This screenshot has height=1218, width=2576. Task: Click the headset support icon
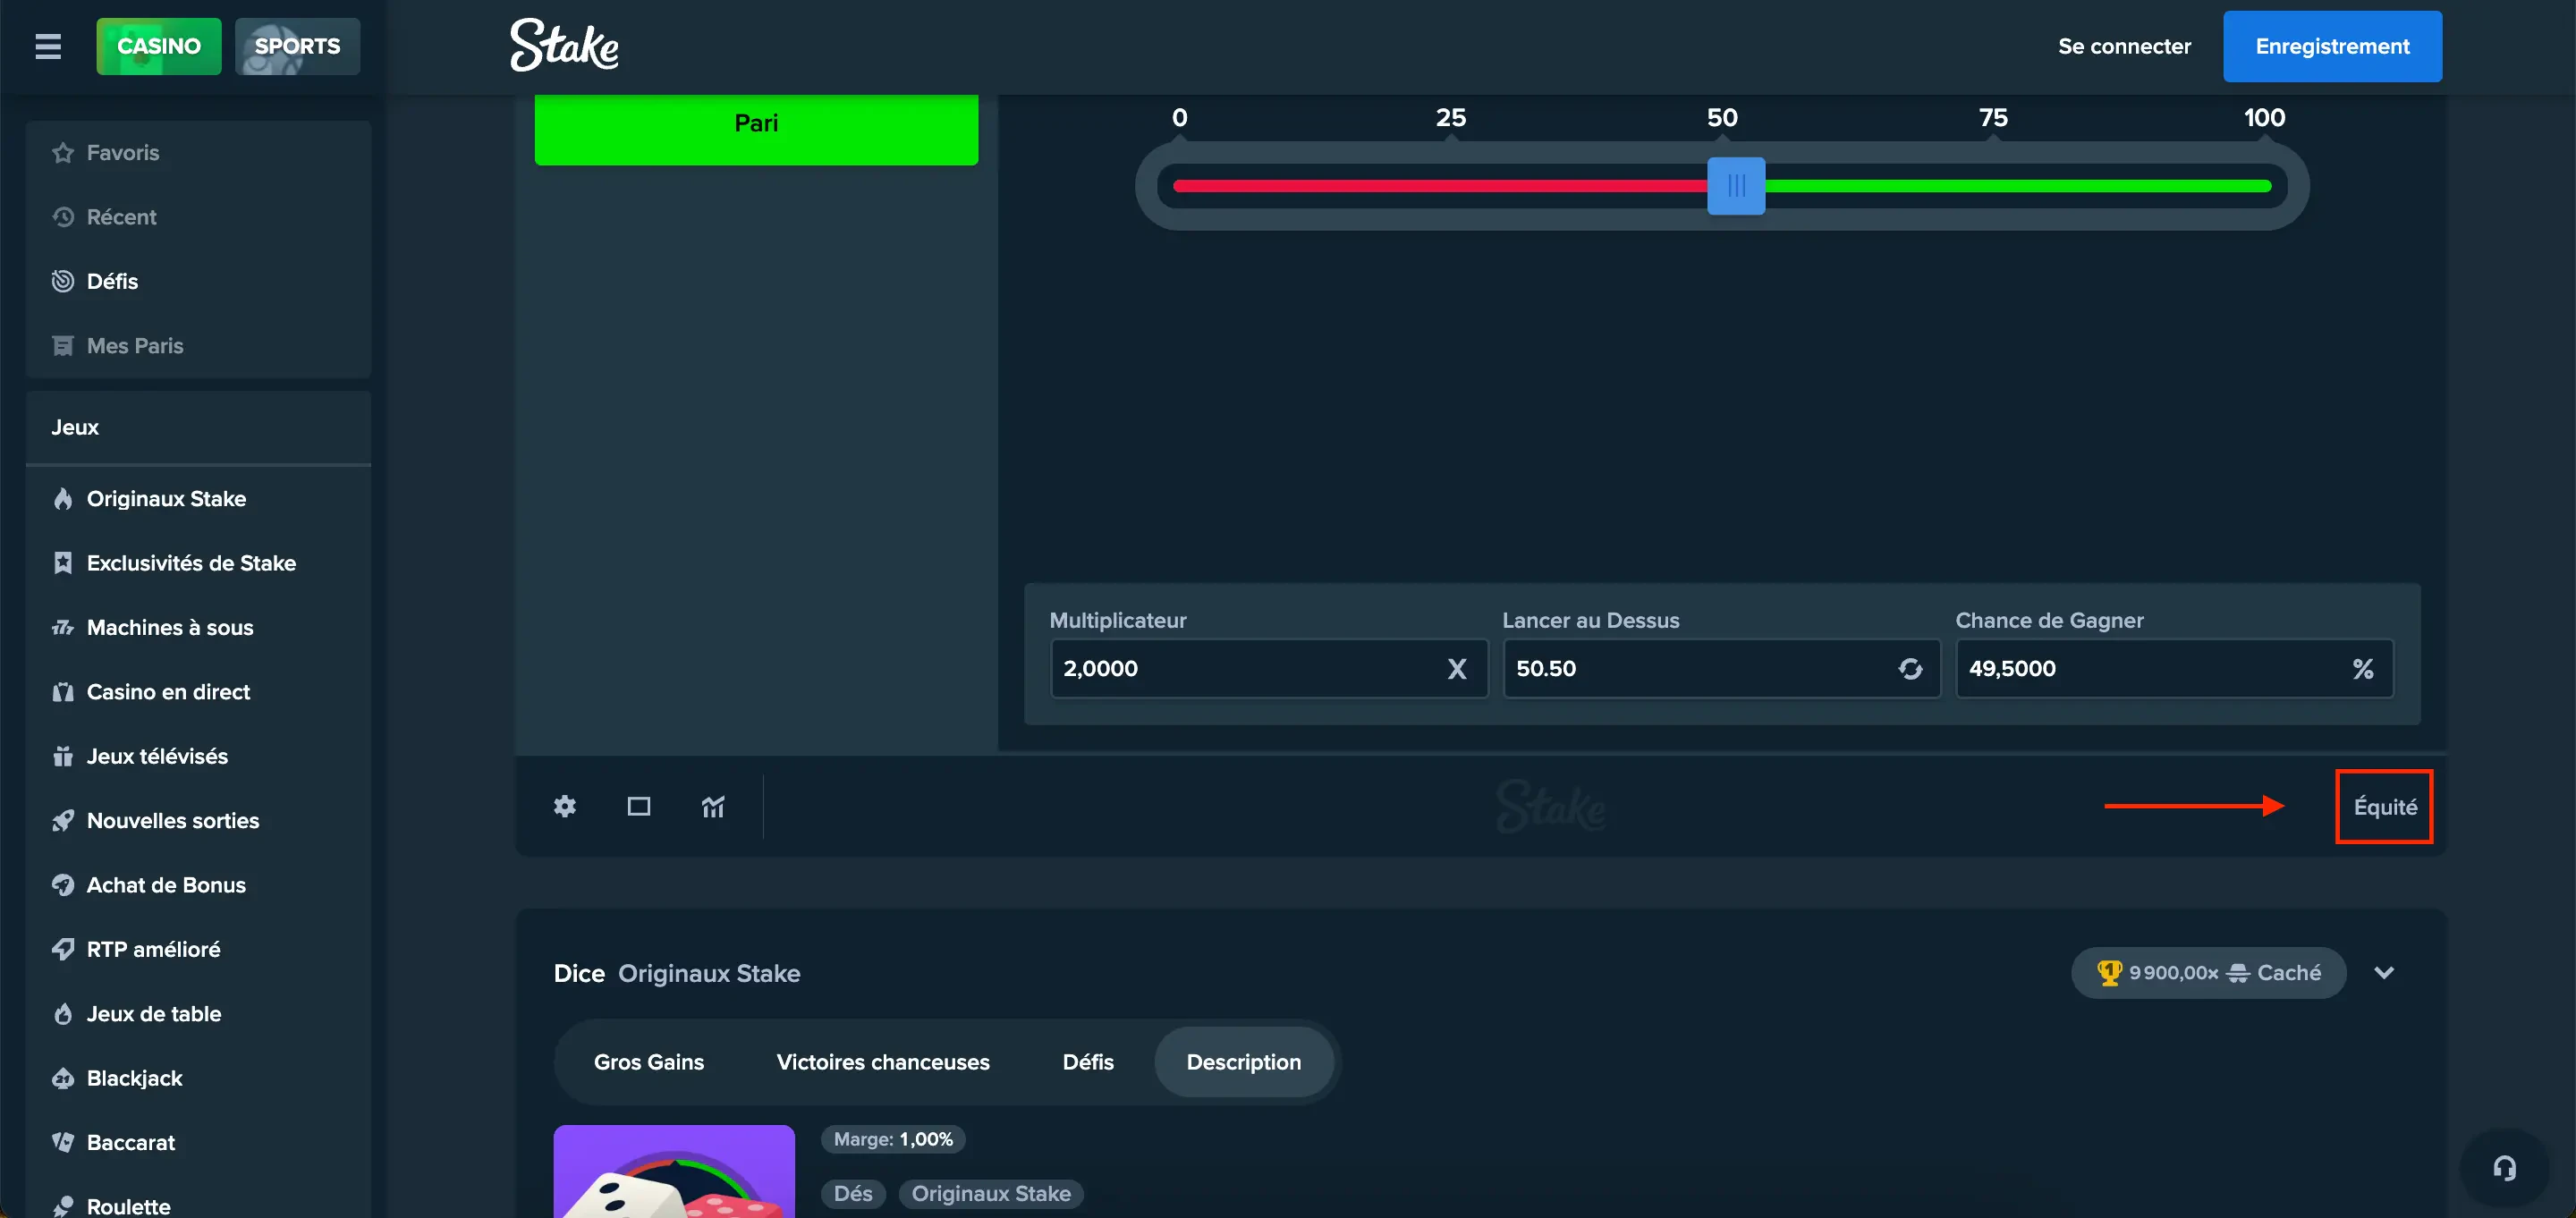coord(2504,1168)
